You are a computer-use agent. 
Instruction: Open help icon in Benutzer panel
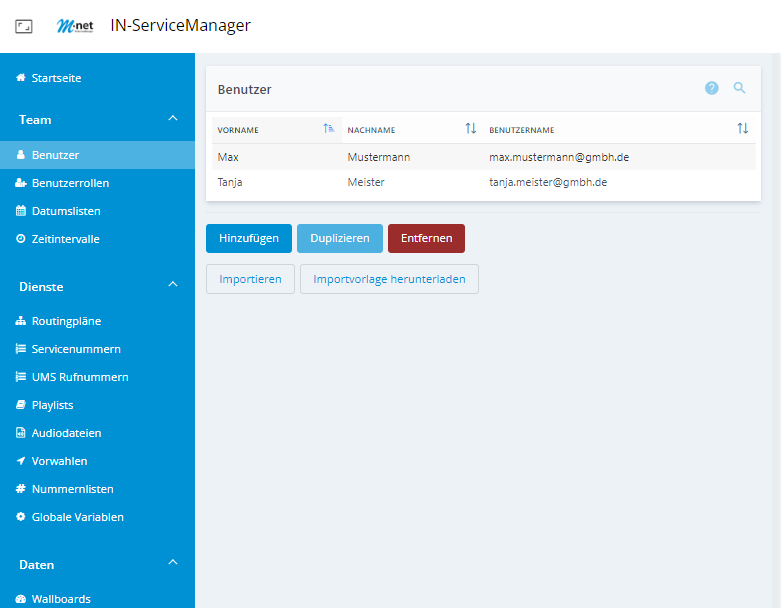tap(712, 88)
